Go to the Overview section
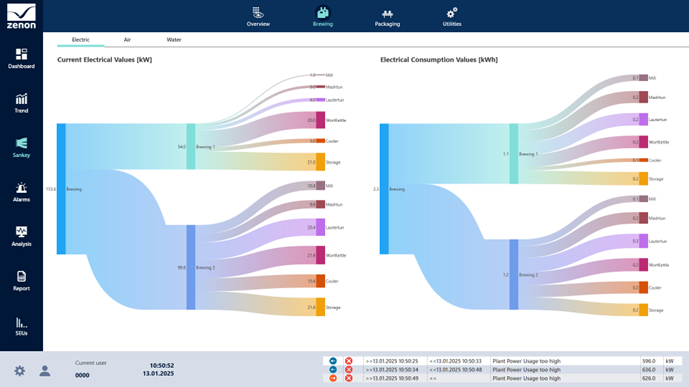 point(258,17)
